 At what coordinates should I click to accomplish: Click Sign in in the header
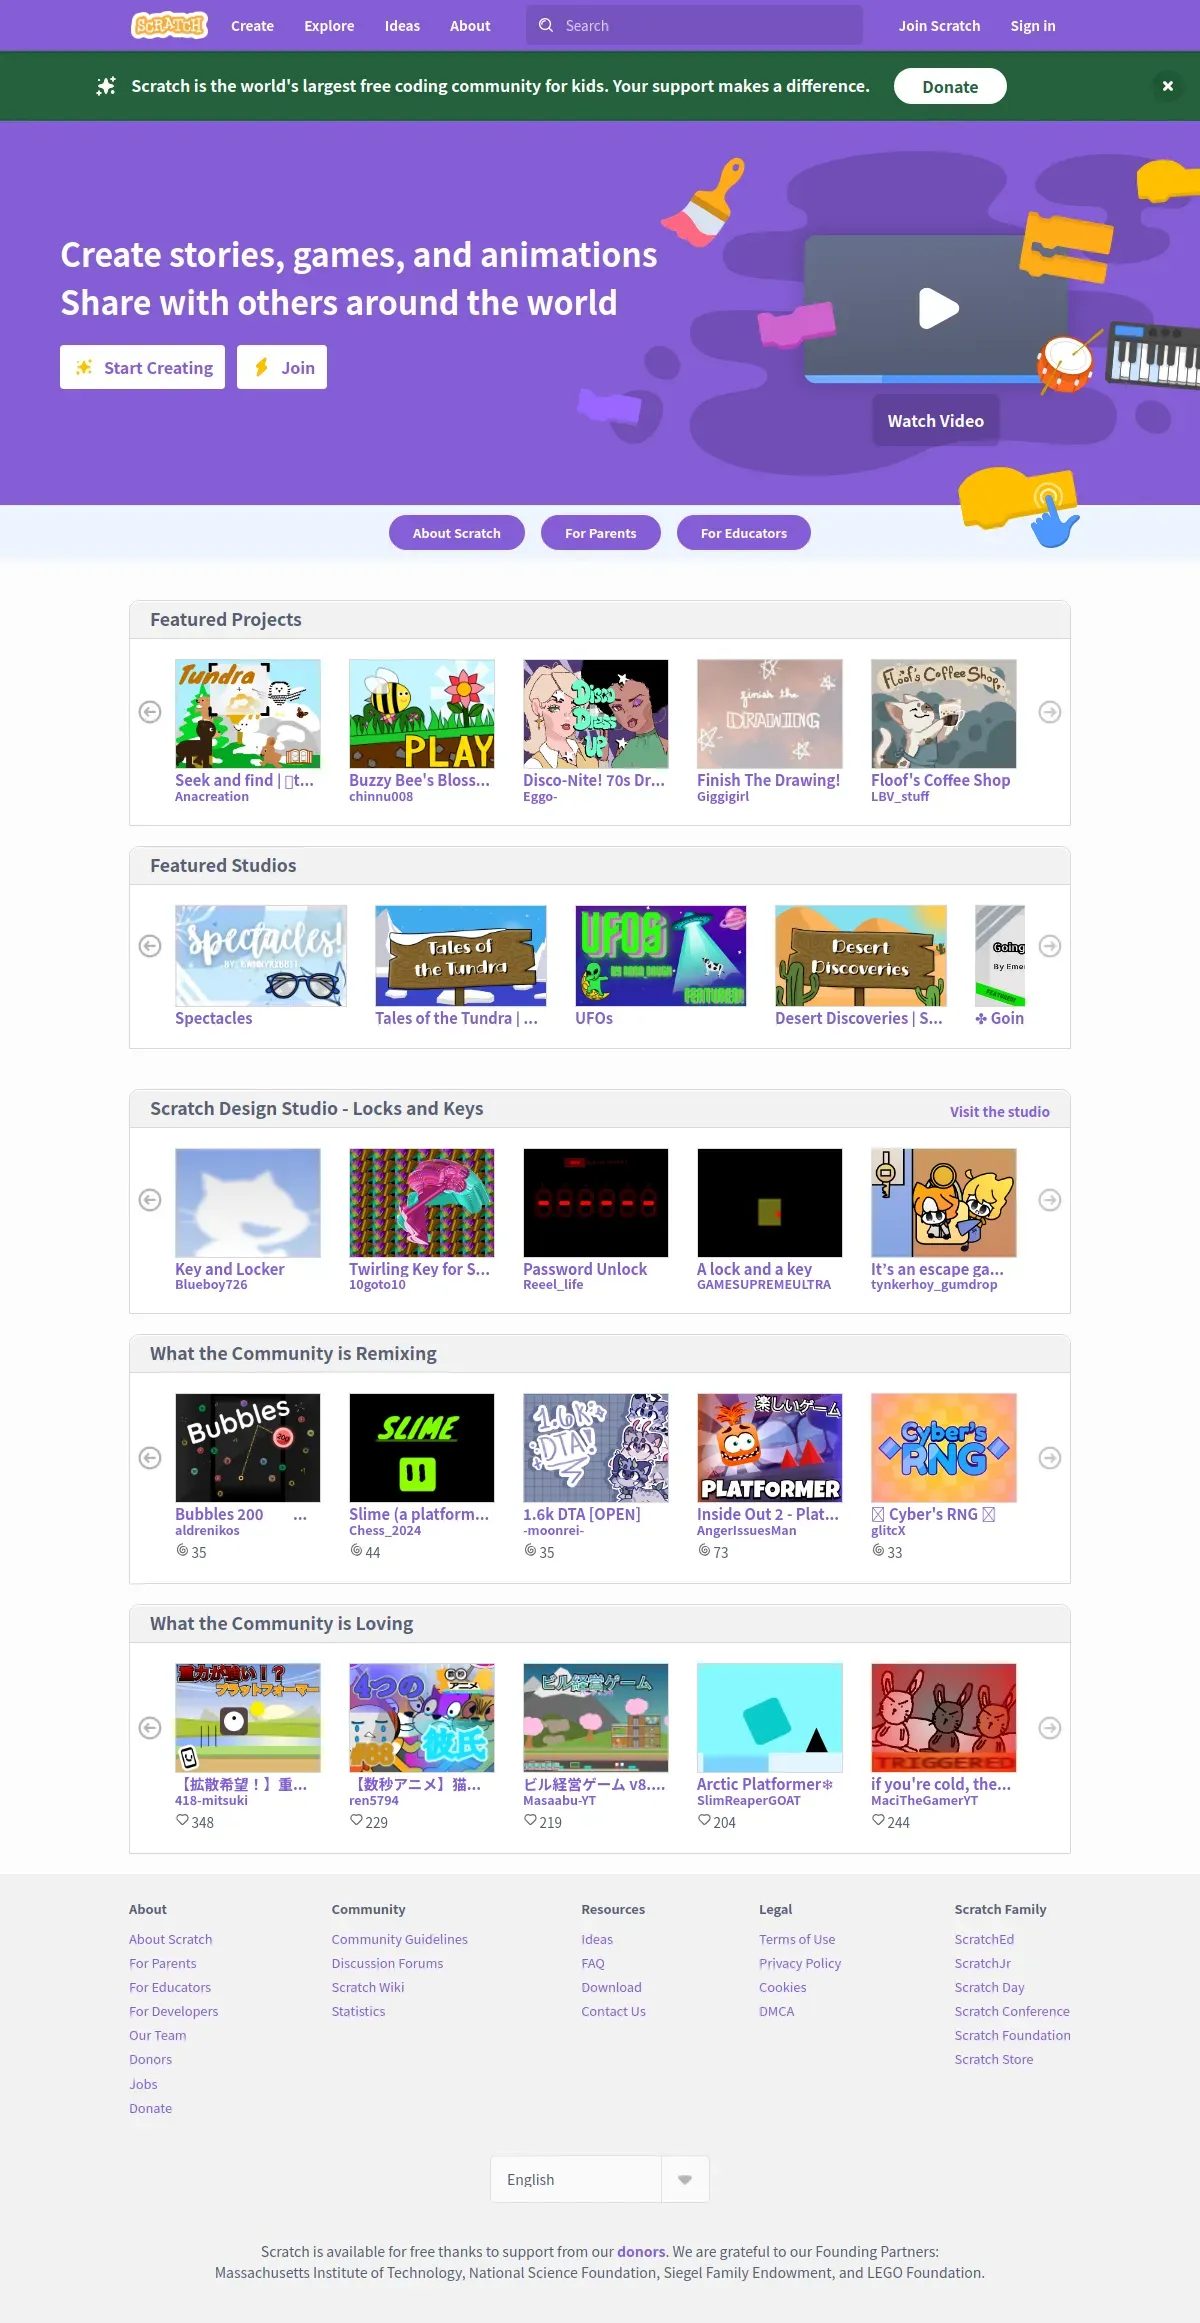1033,26
